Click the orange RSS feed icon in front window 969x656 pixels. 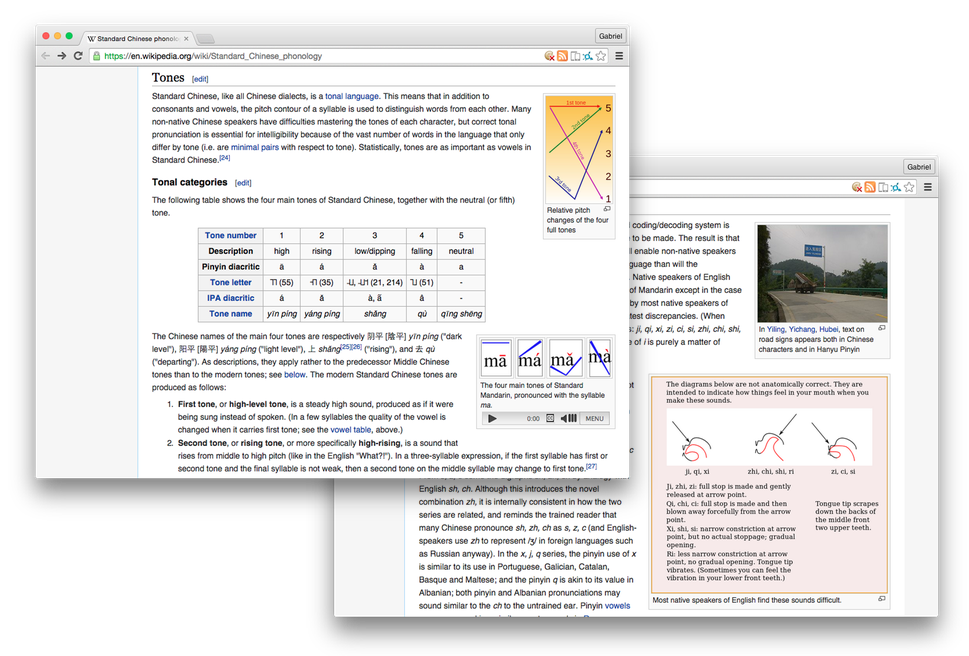(x=562, y=56)
